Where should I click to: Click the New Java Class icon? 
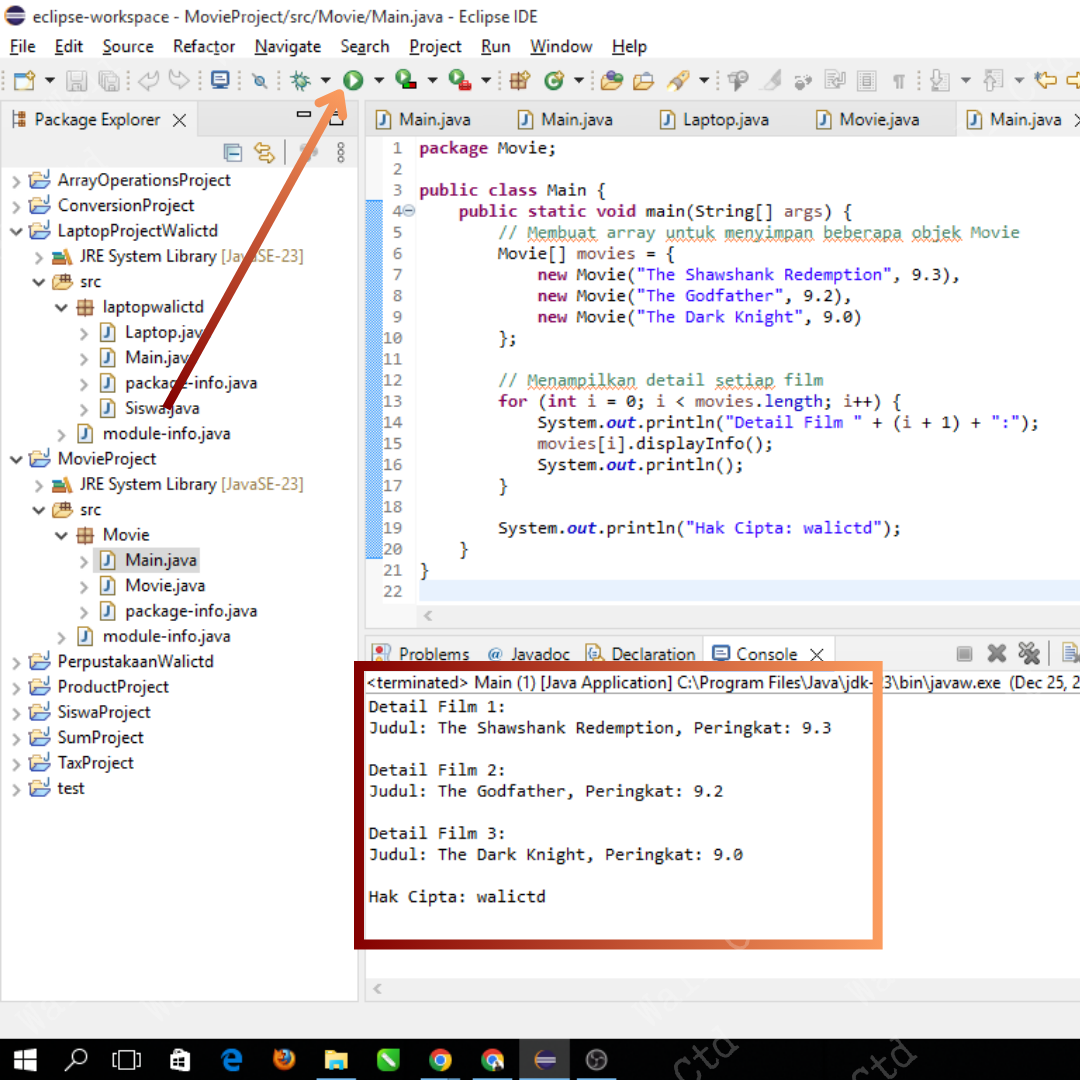click(x=554, y=80)
